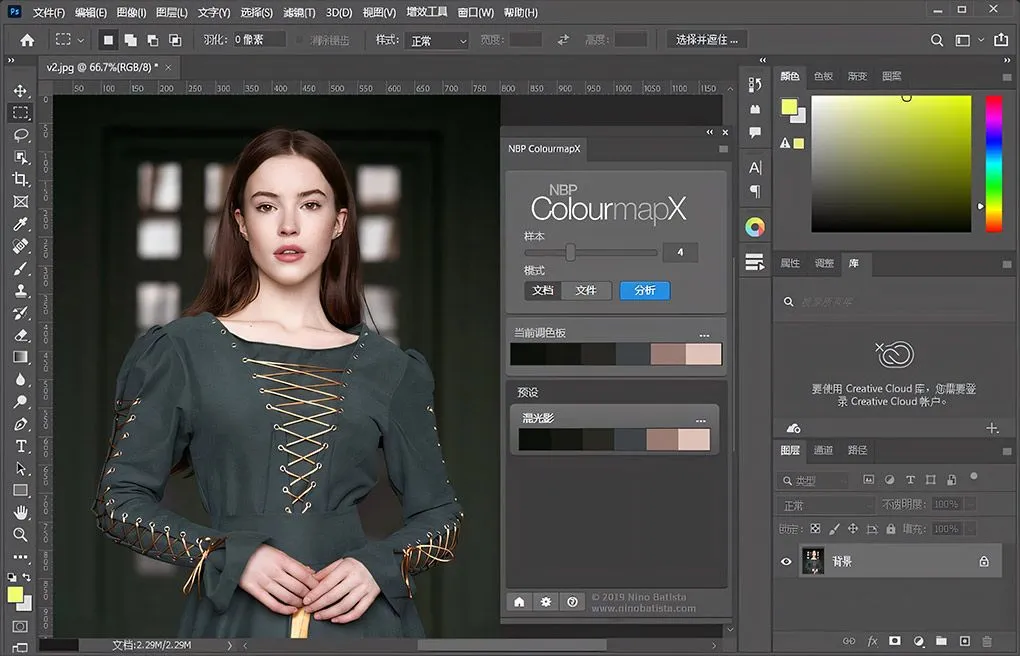Activate the Eyedropper tool
This screenshot has height=656, width=1020.
(x=20, y=223)
